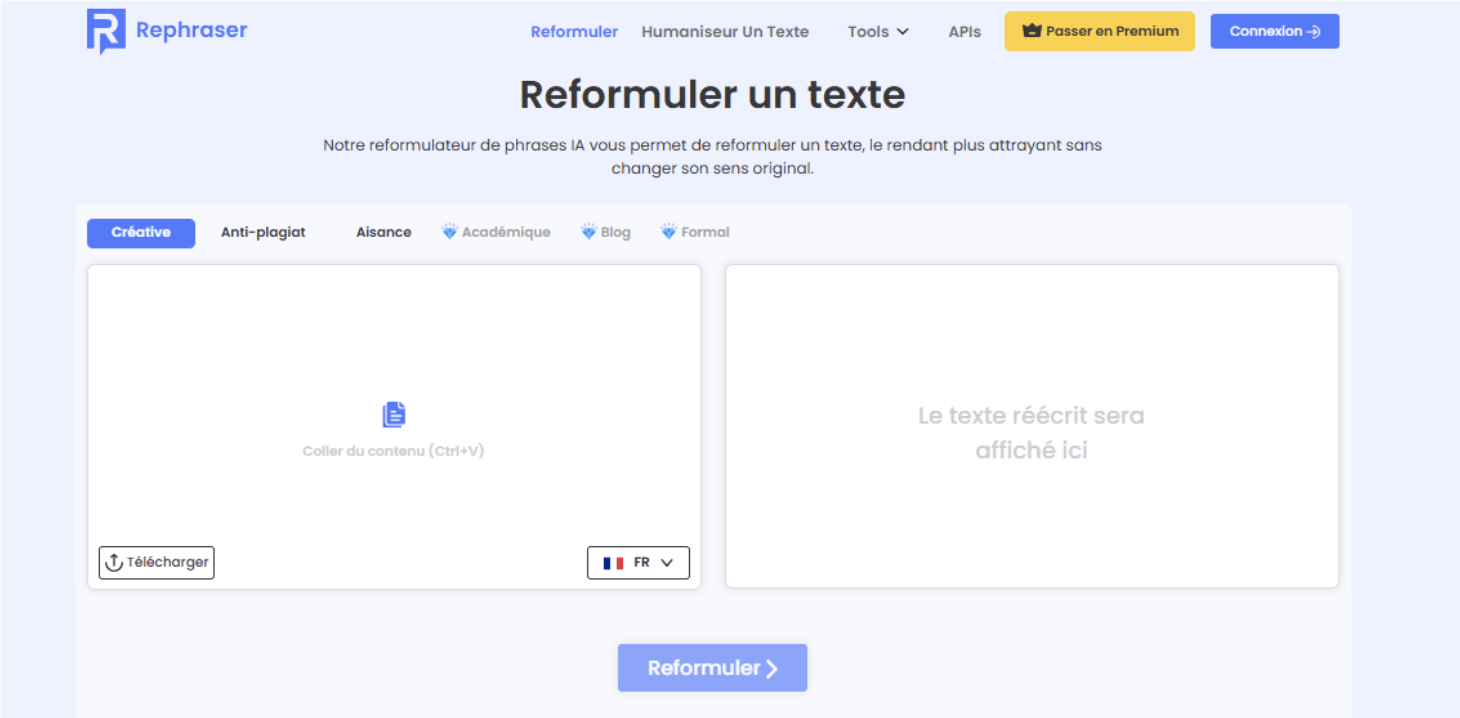Click the Rephraser logo icon

pyautogui.click(x=106, y=30)
